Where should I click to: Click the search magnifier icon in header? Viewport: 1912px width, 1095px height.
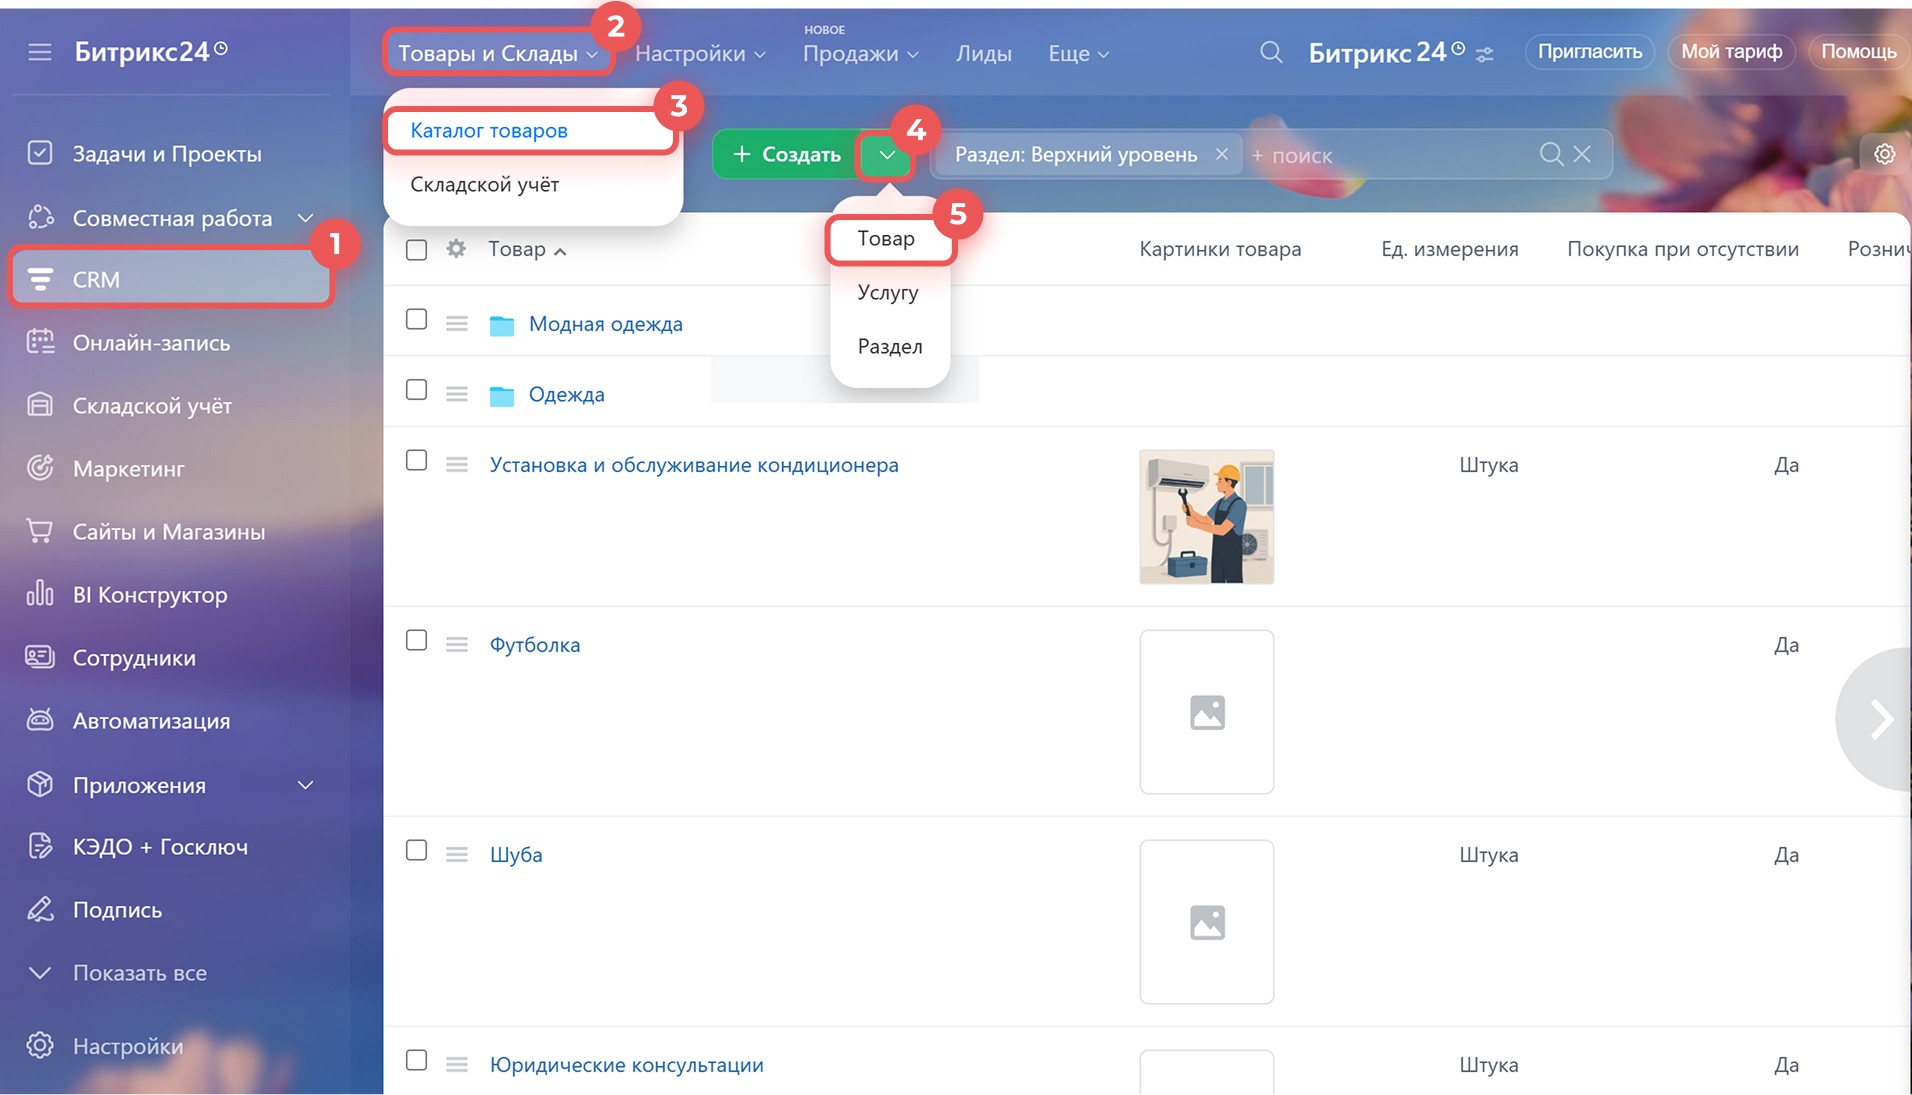click(x=1270, y=52)
